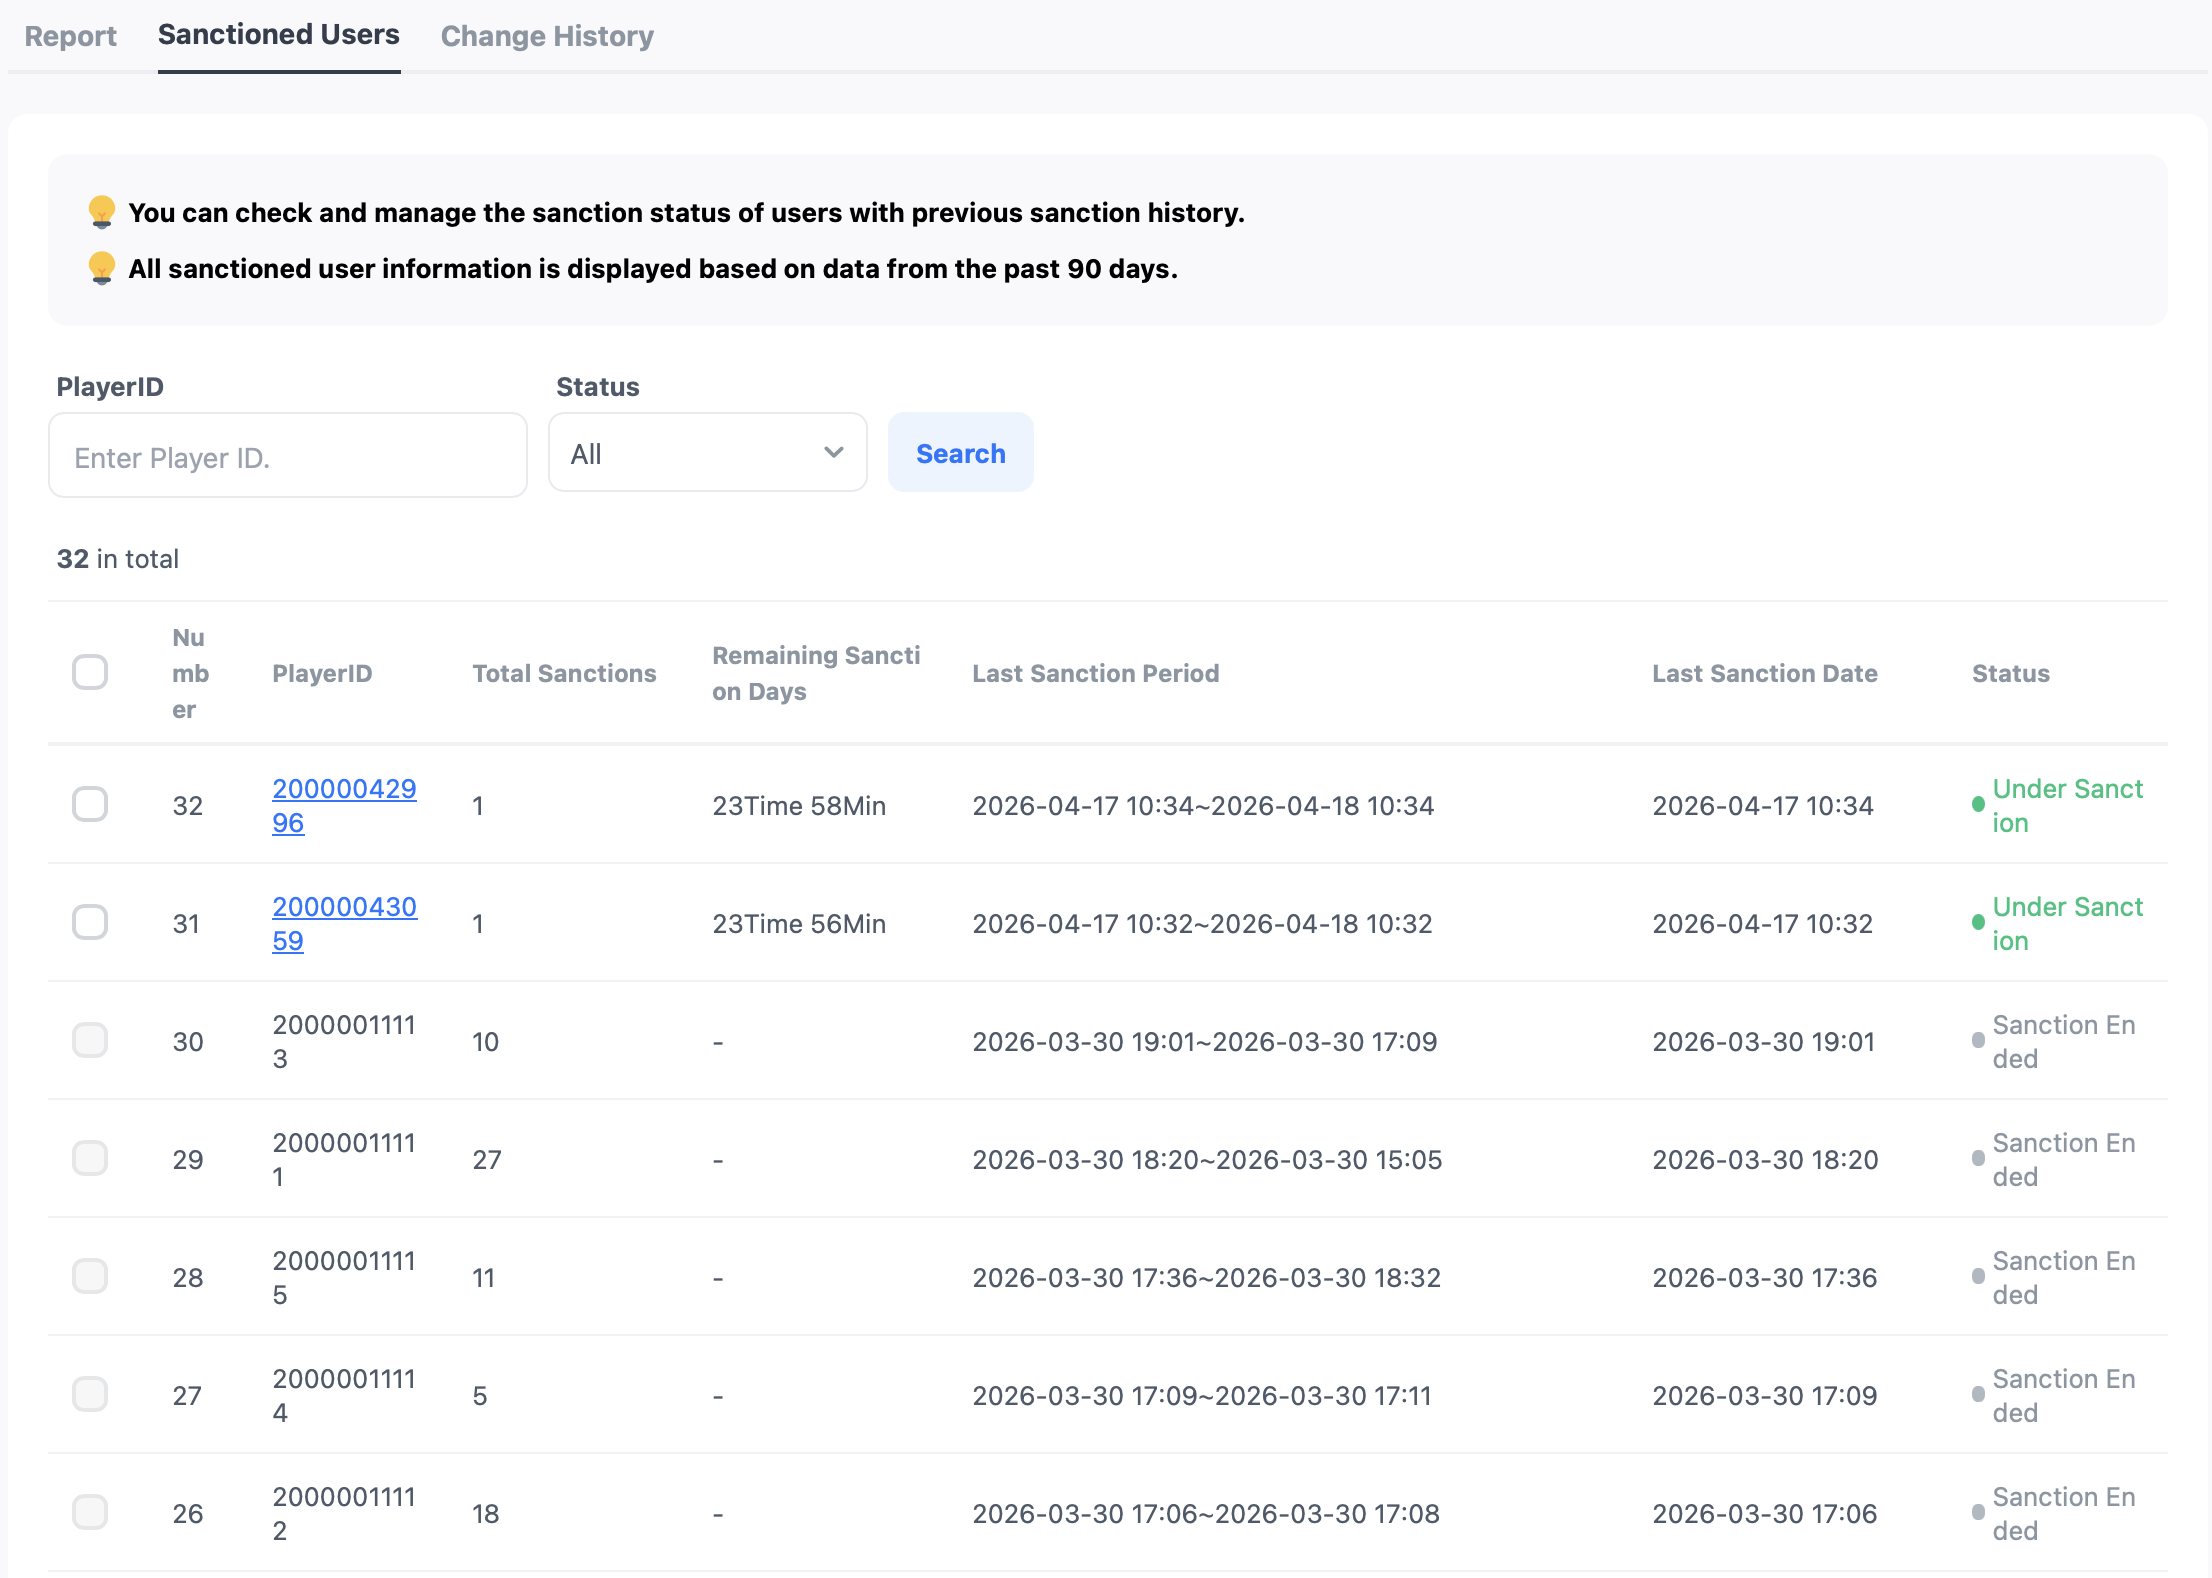Toggle the select-all checkbox in table header
The height and width of the screenshot is (1578, 2212).
pyautogui.click(x=90, y=672)
